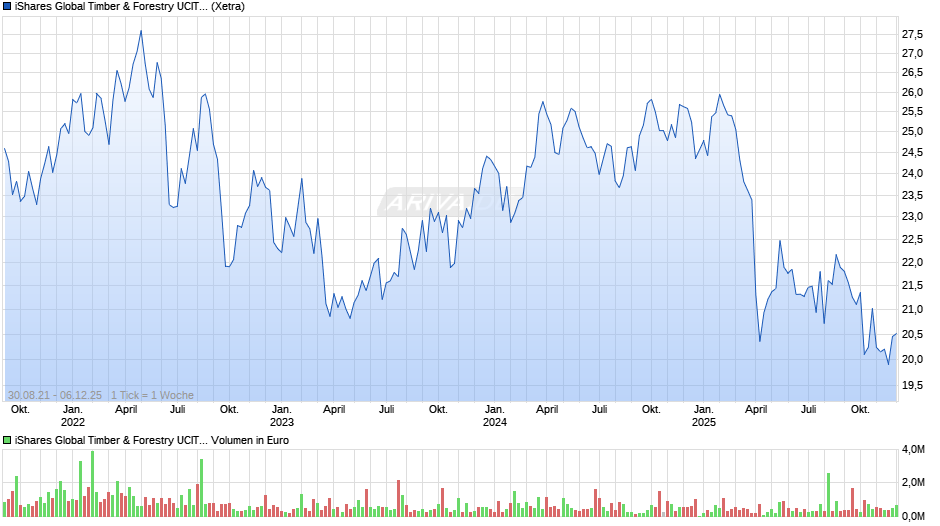Click the 24,5 price axis label
940x526 pixels.
[912, 152]
